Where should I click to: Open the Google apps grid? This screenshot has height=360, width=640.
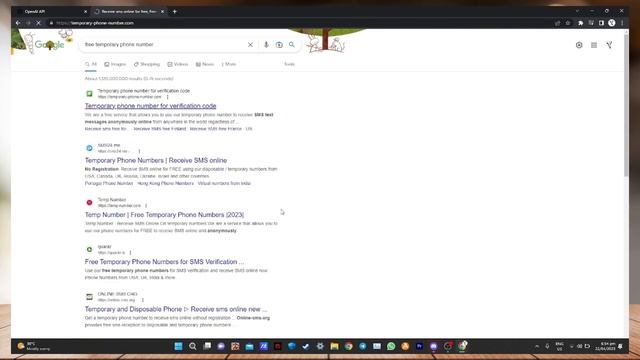point(594,45)
